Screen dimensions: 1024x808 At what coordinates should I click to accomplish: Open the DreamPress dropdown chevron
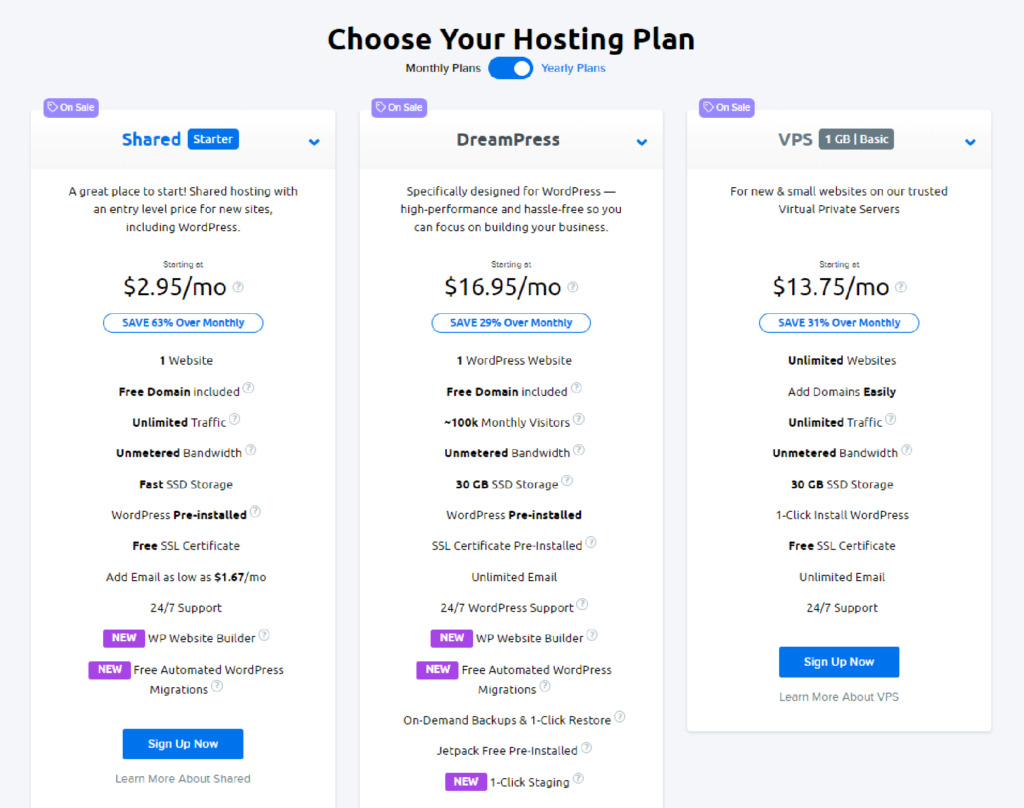(x=641, y=142)
